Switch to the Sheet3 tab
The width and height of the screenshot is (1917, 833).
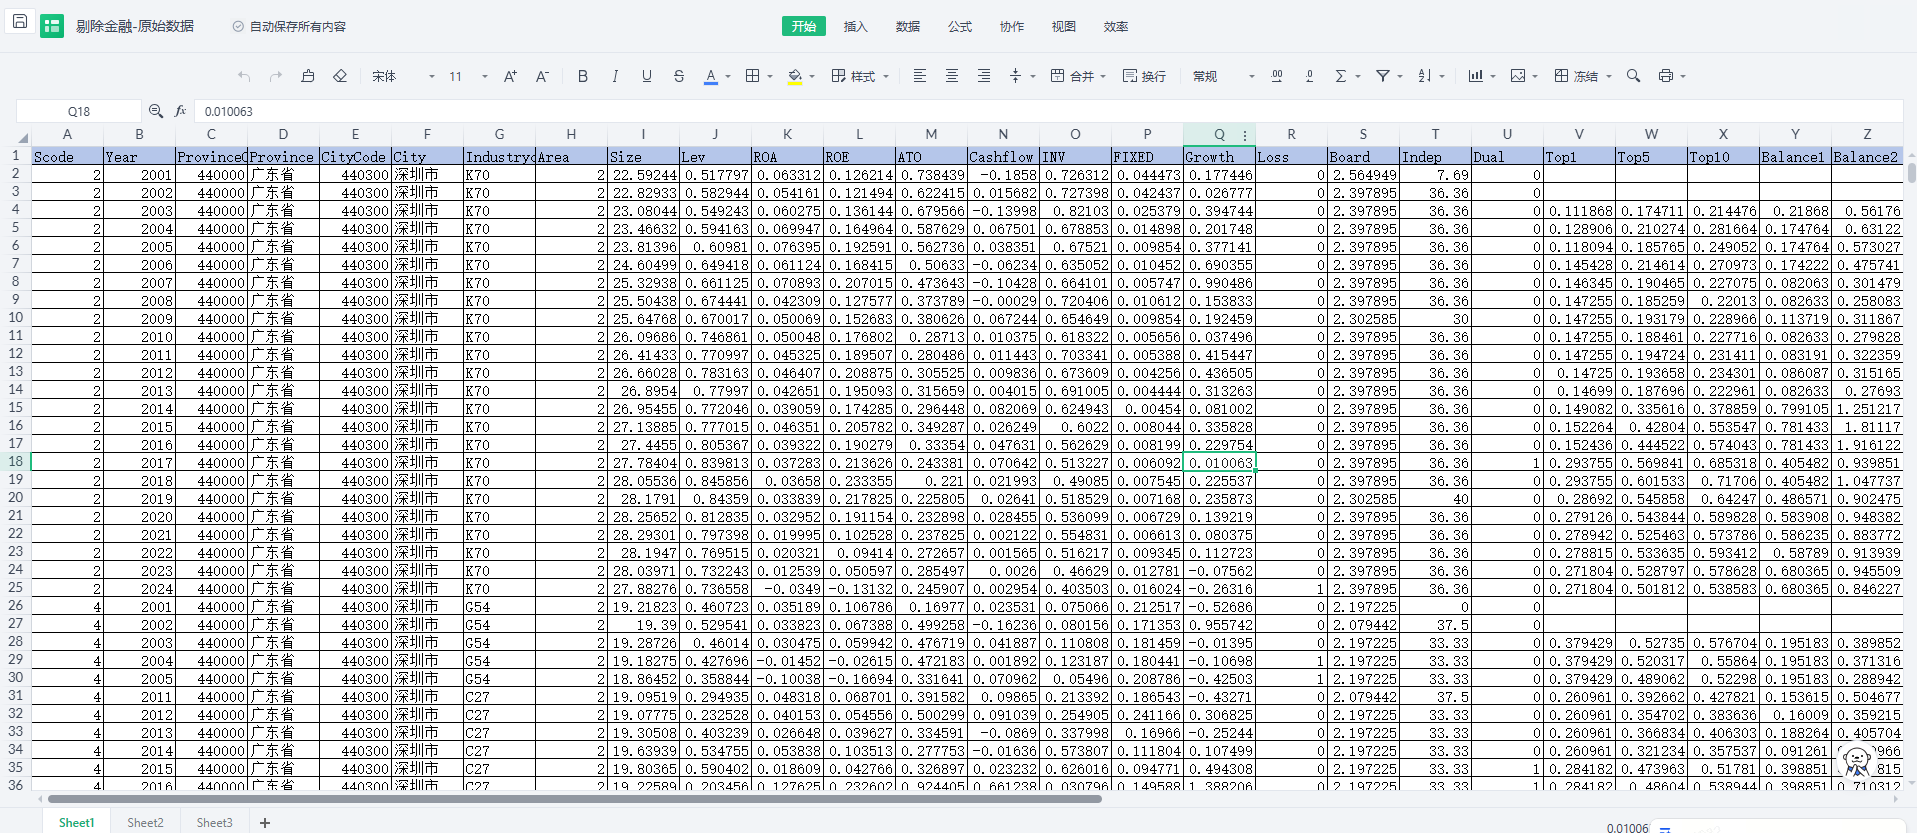pos(214,823)
